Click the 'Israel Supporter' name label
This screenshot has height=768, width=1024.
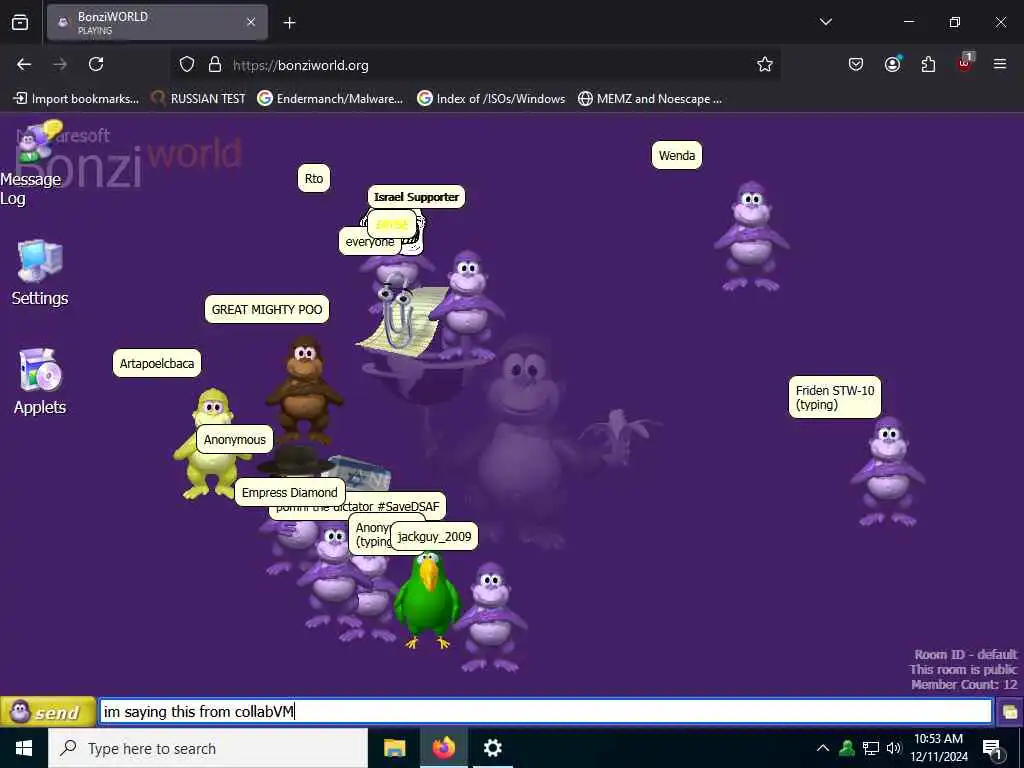pyautogui.click(x=416, y=197)
